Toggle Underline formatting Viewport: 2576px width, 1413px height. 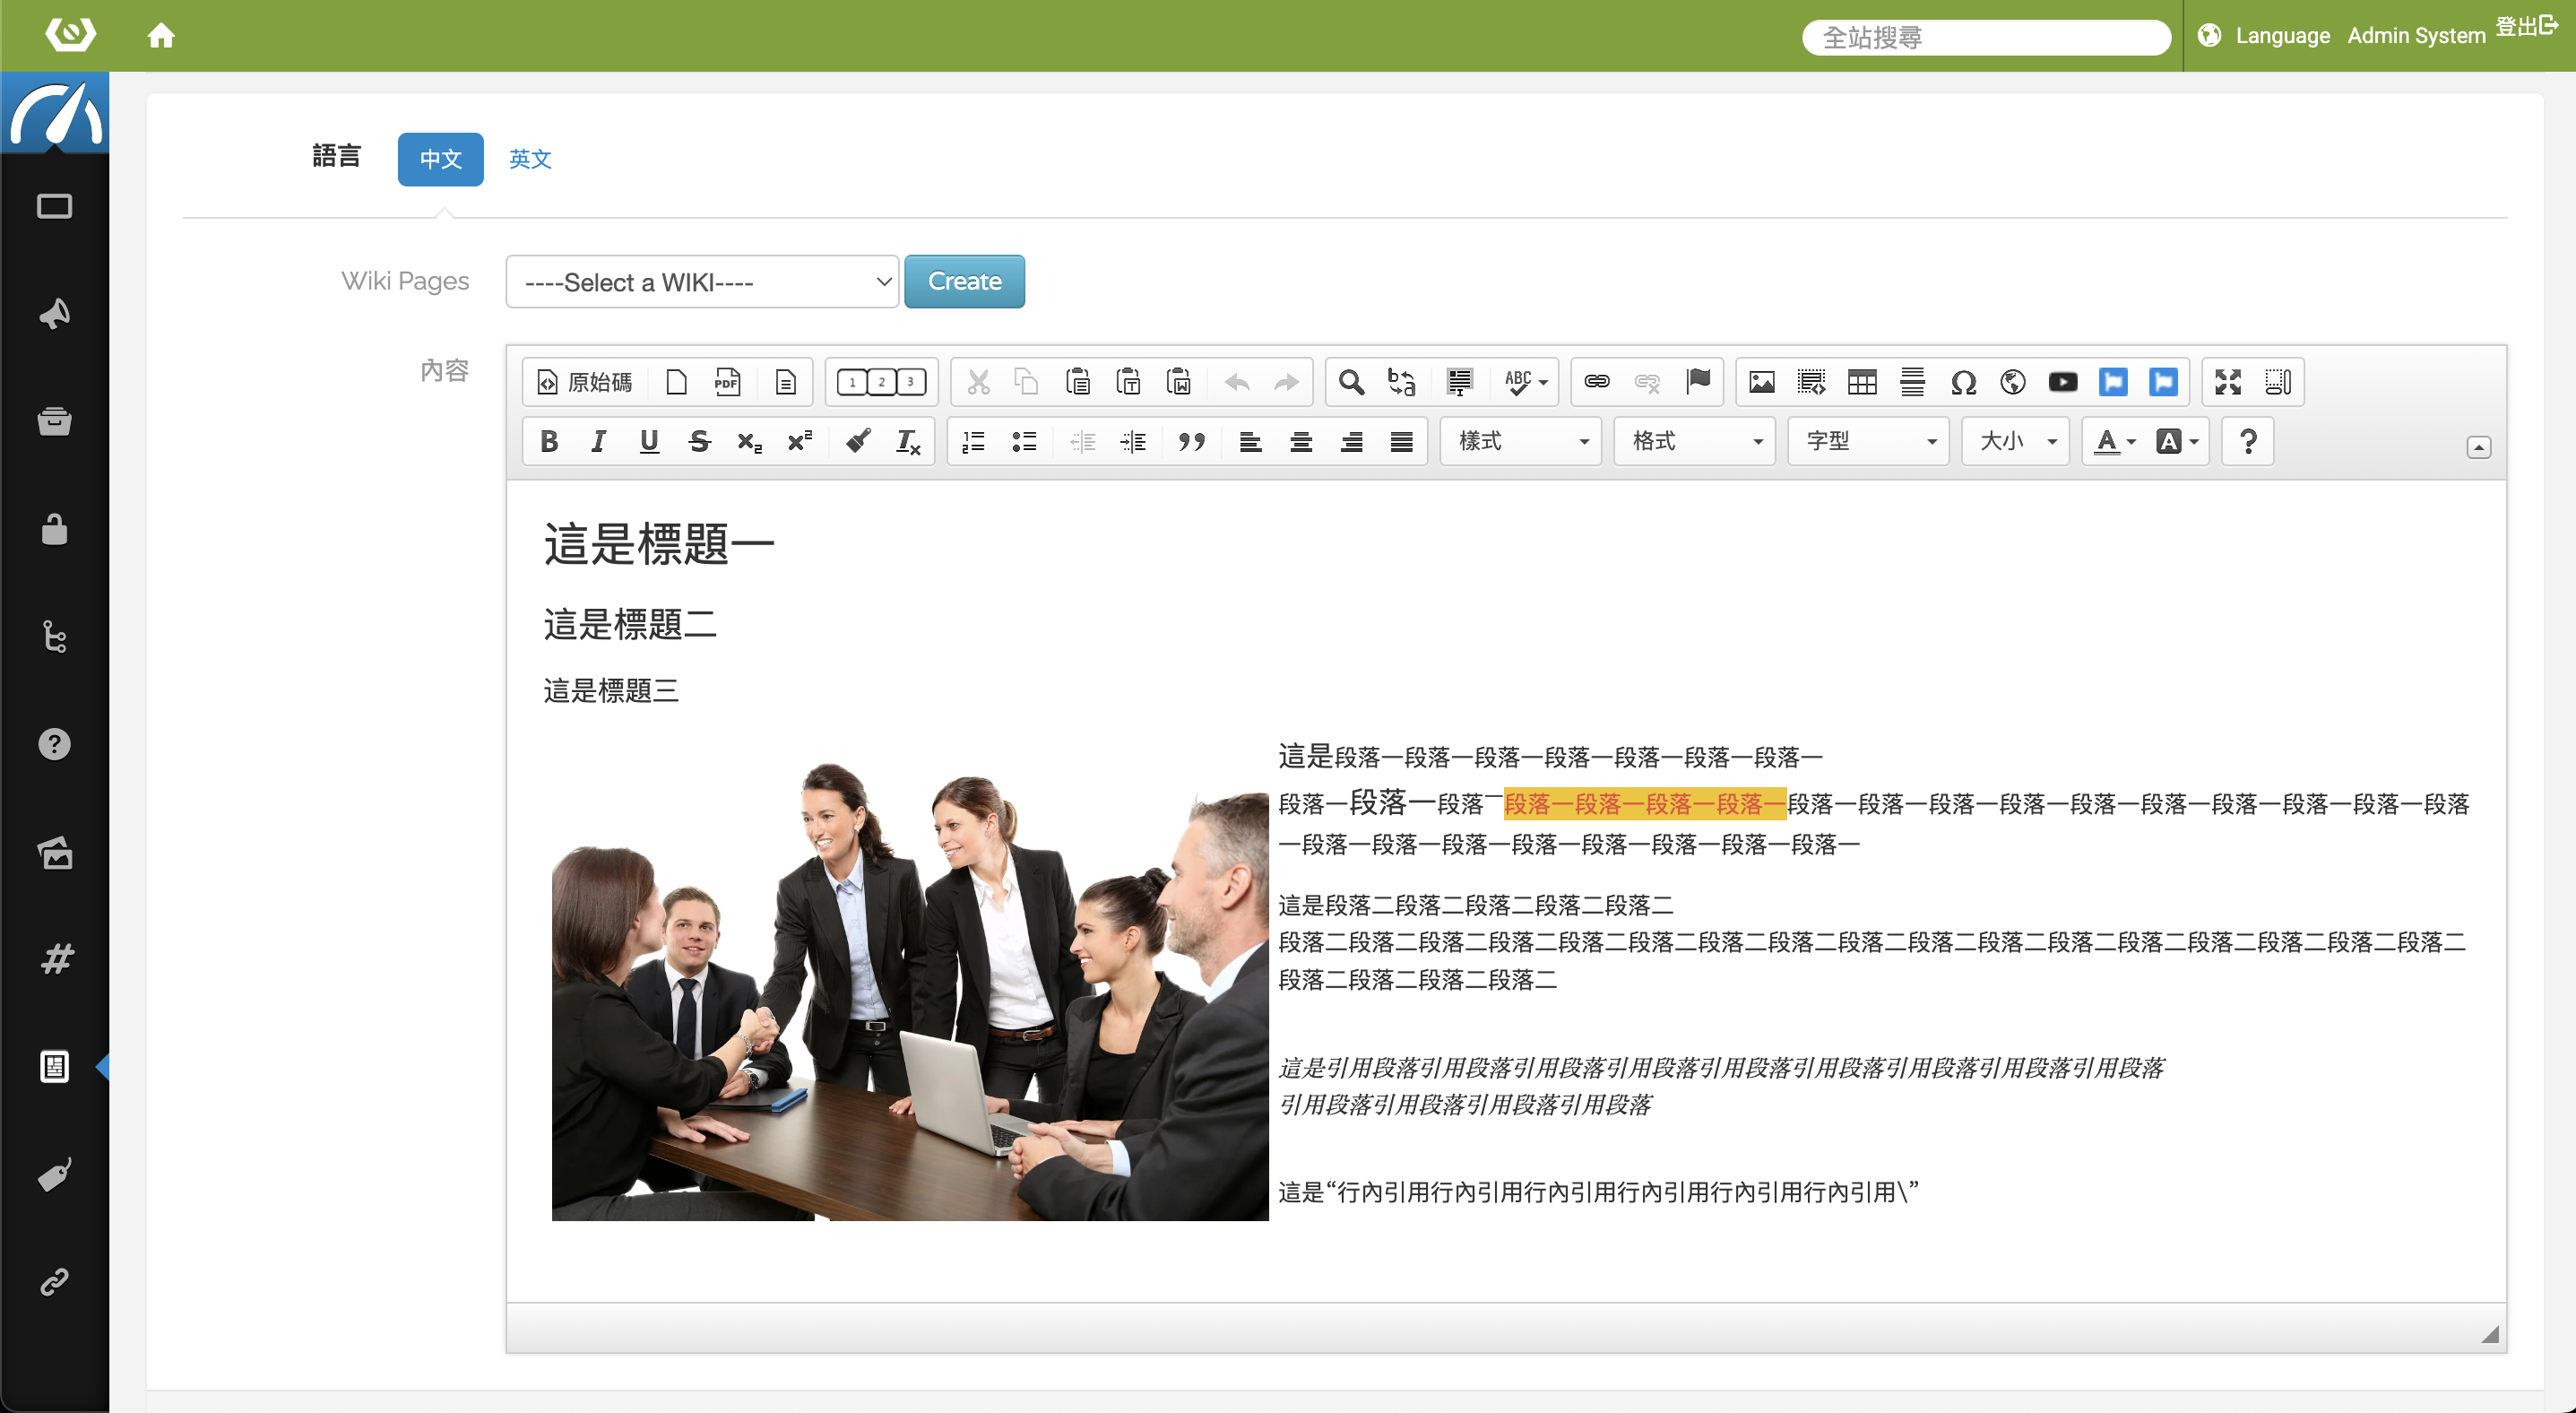[x=649, y=441]
